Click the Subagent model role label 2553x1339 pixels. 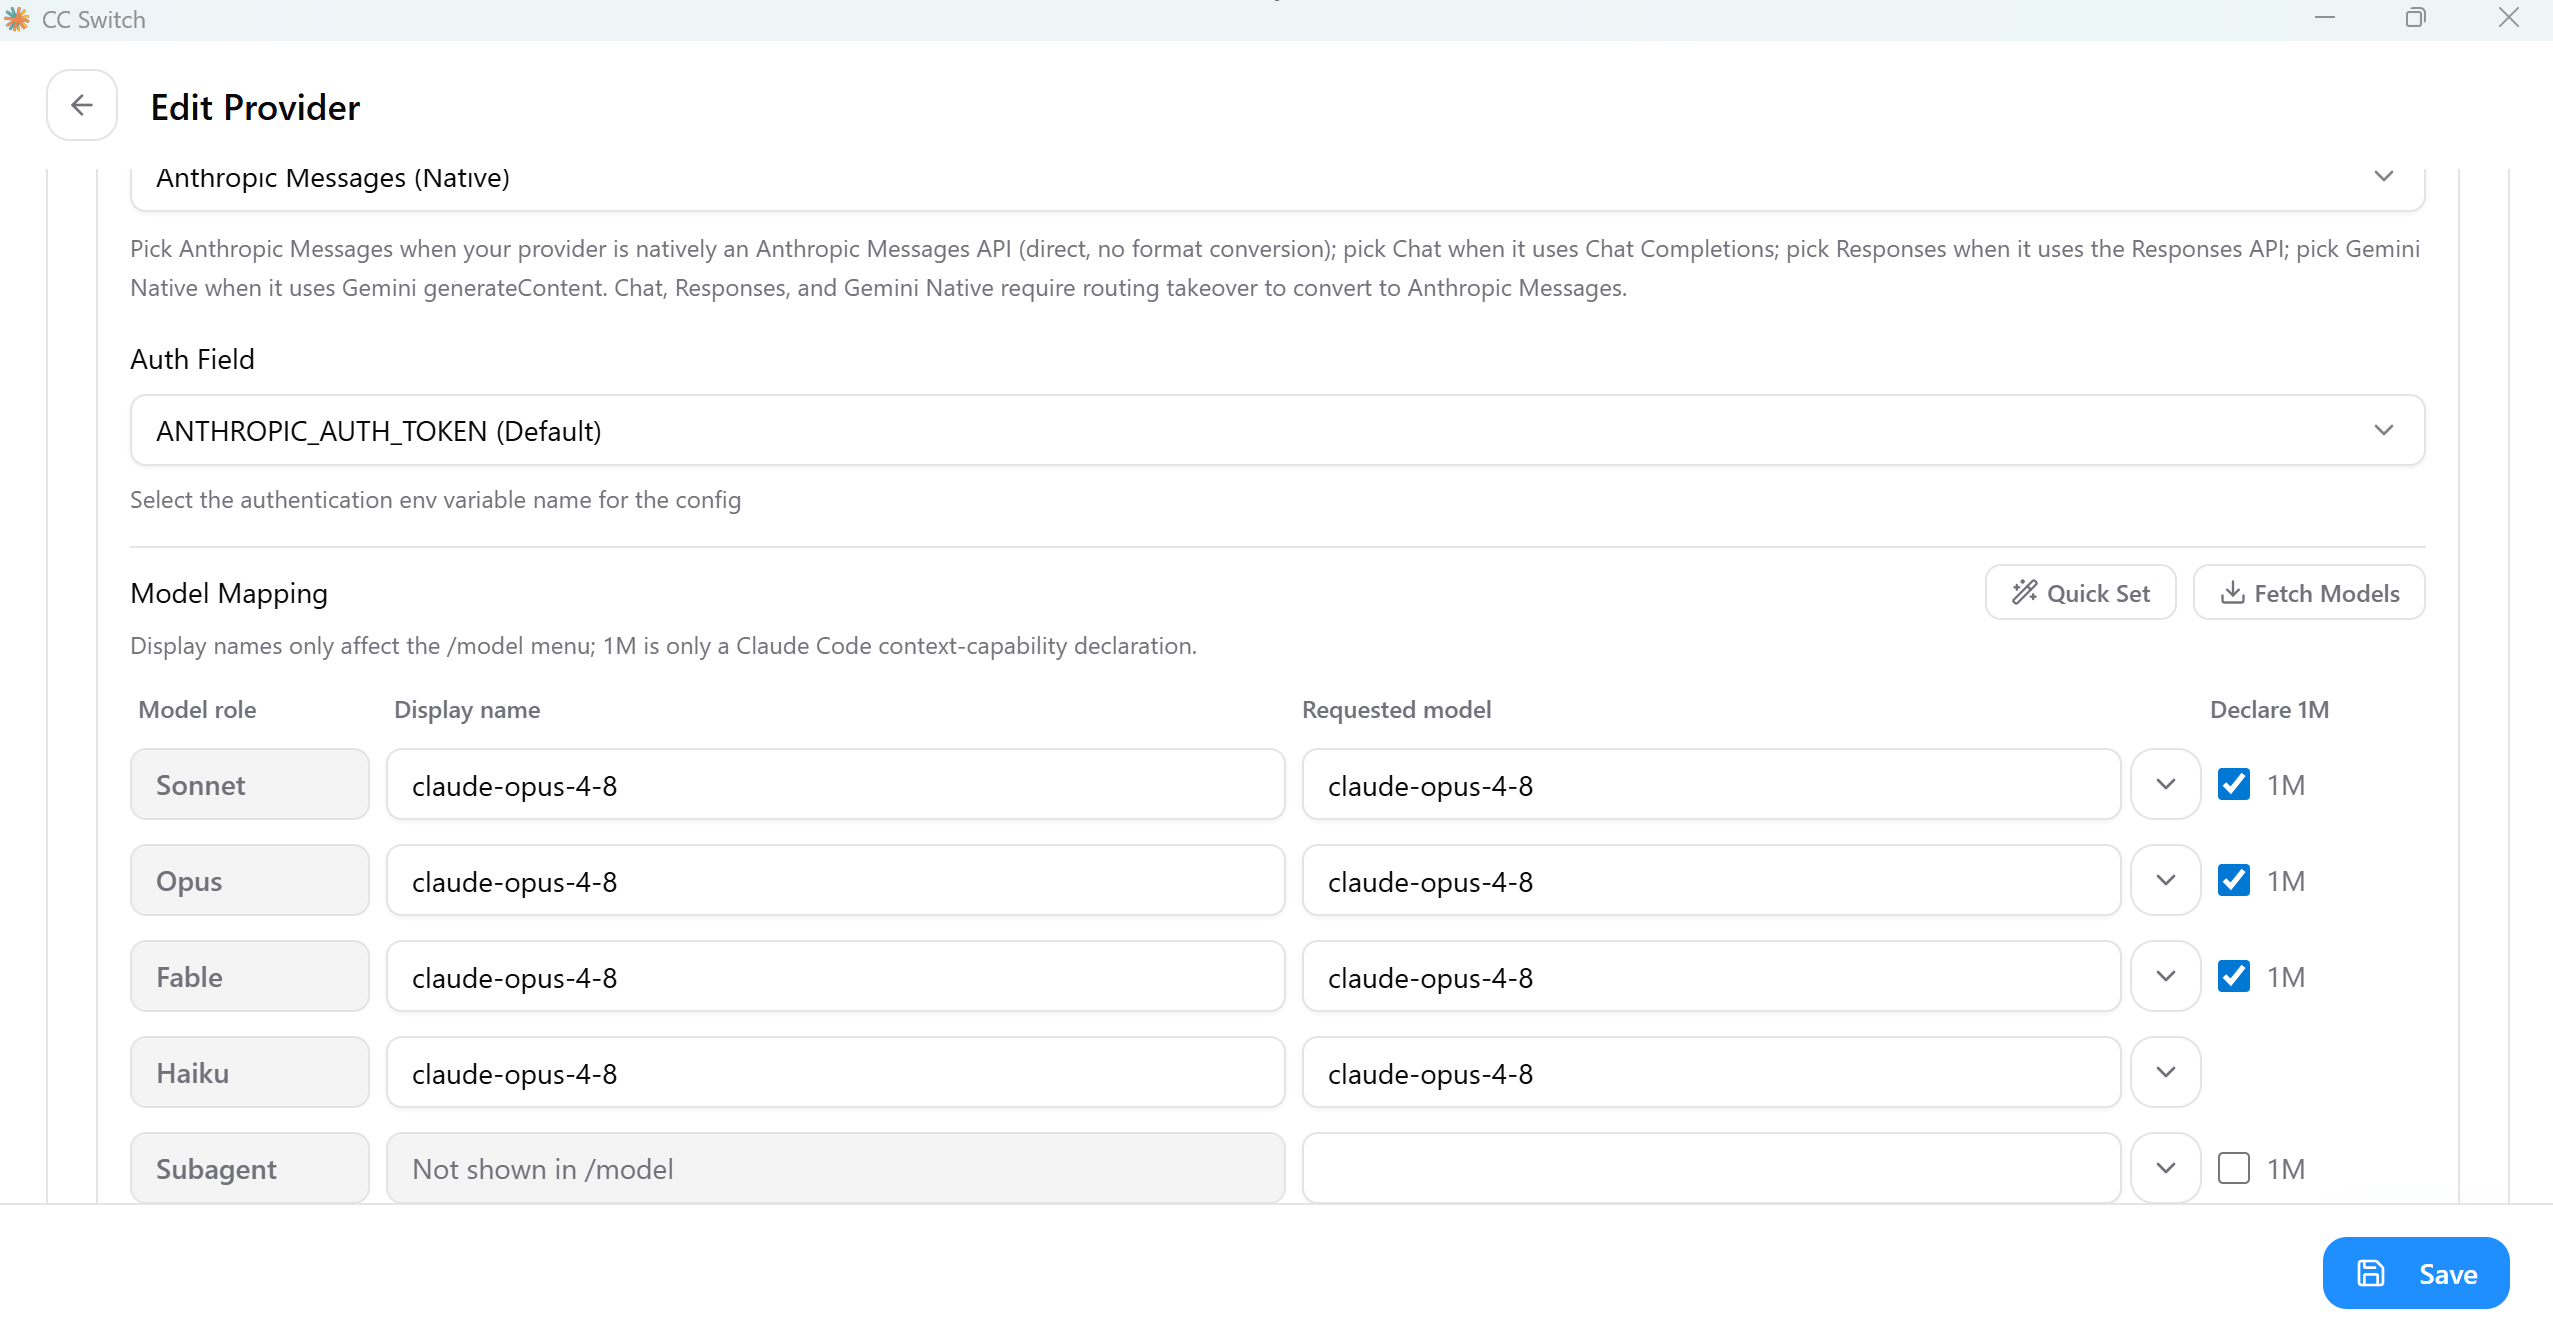coord(250,1169)
